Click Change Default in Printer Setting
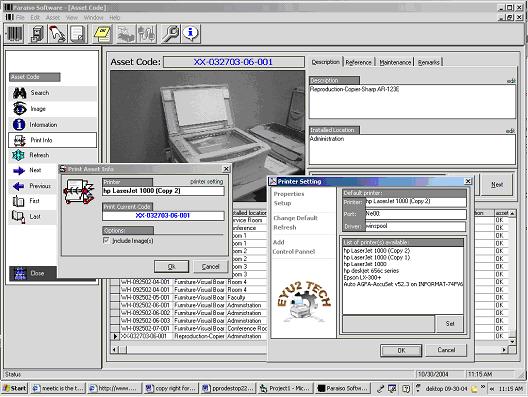 coord(296,218)
